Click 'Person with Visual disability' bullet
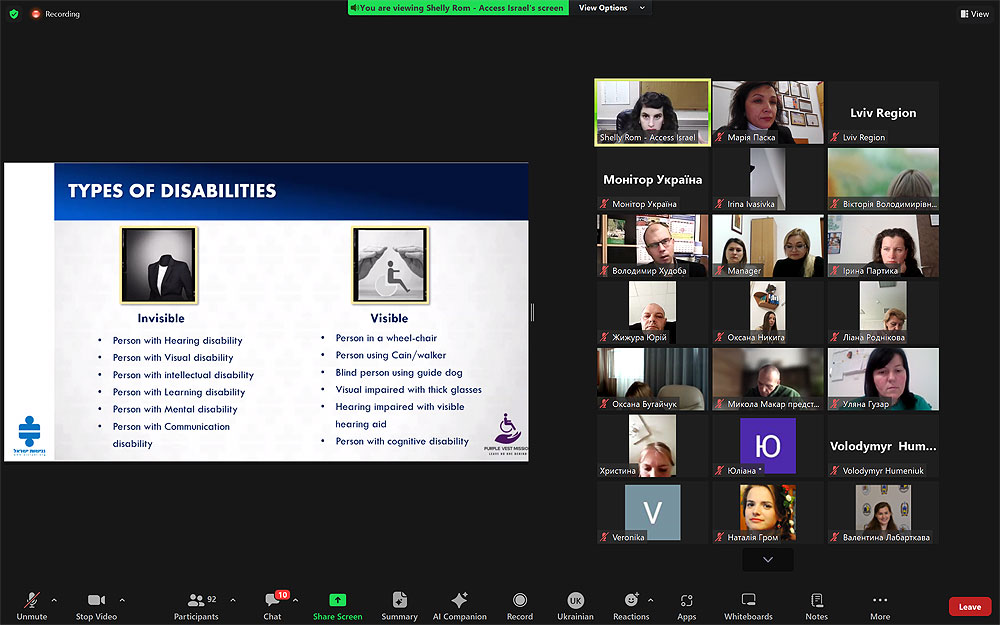The height and width of the screenshot is (625, 1000). pyautogui.click(x=173, y=358)
